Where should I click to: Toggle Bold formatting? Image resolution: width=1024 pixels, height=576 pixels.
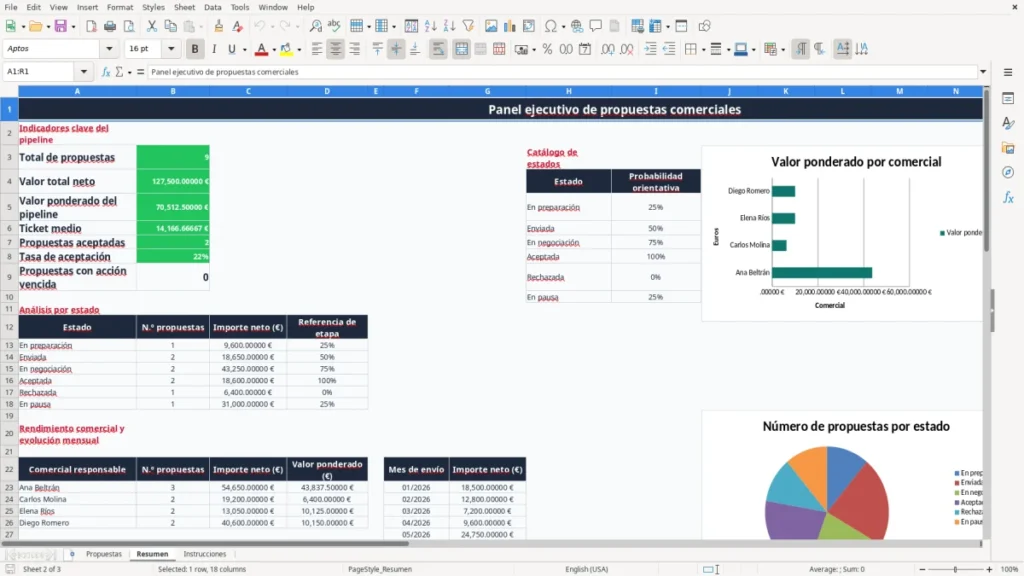pos(195,49)
